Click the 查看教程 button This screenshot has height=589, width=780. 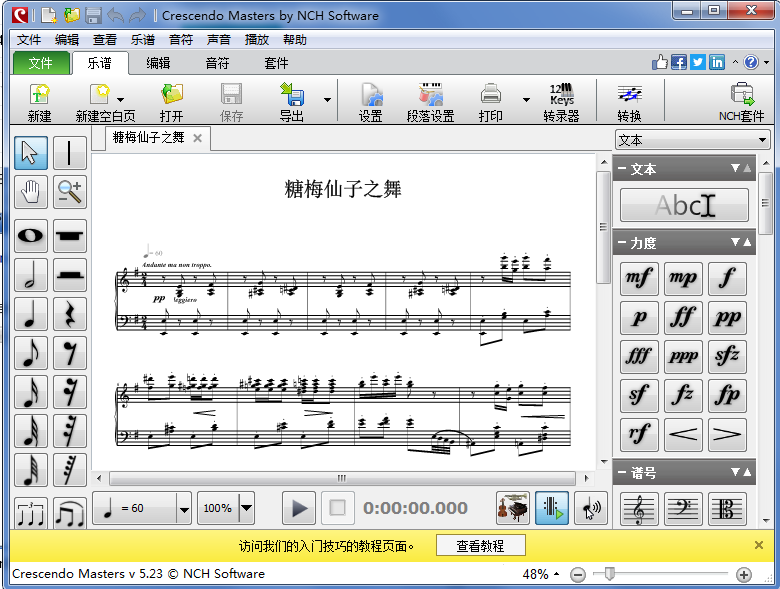(x=481, y=546)
